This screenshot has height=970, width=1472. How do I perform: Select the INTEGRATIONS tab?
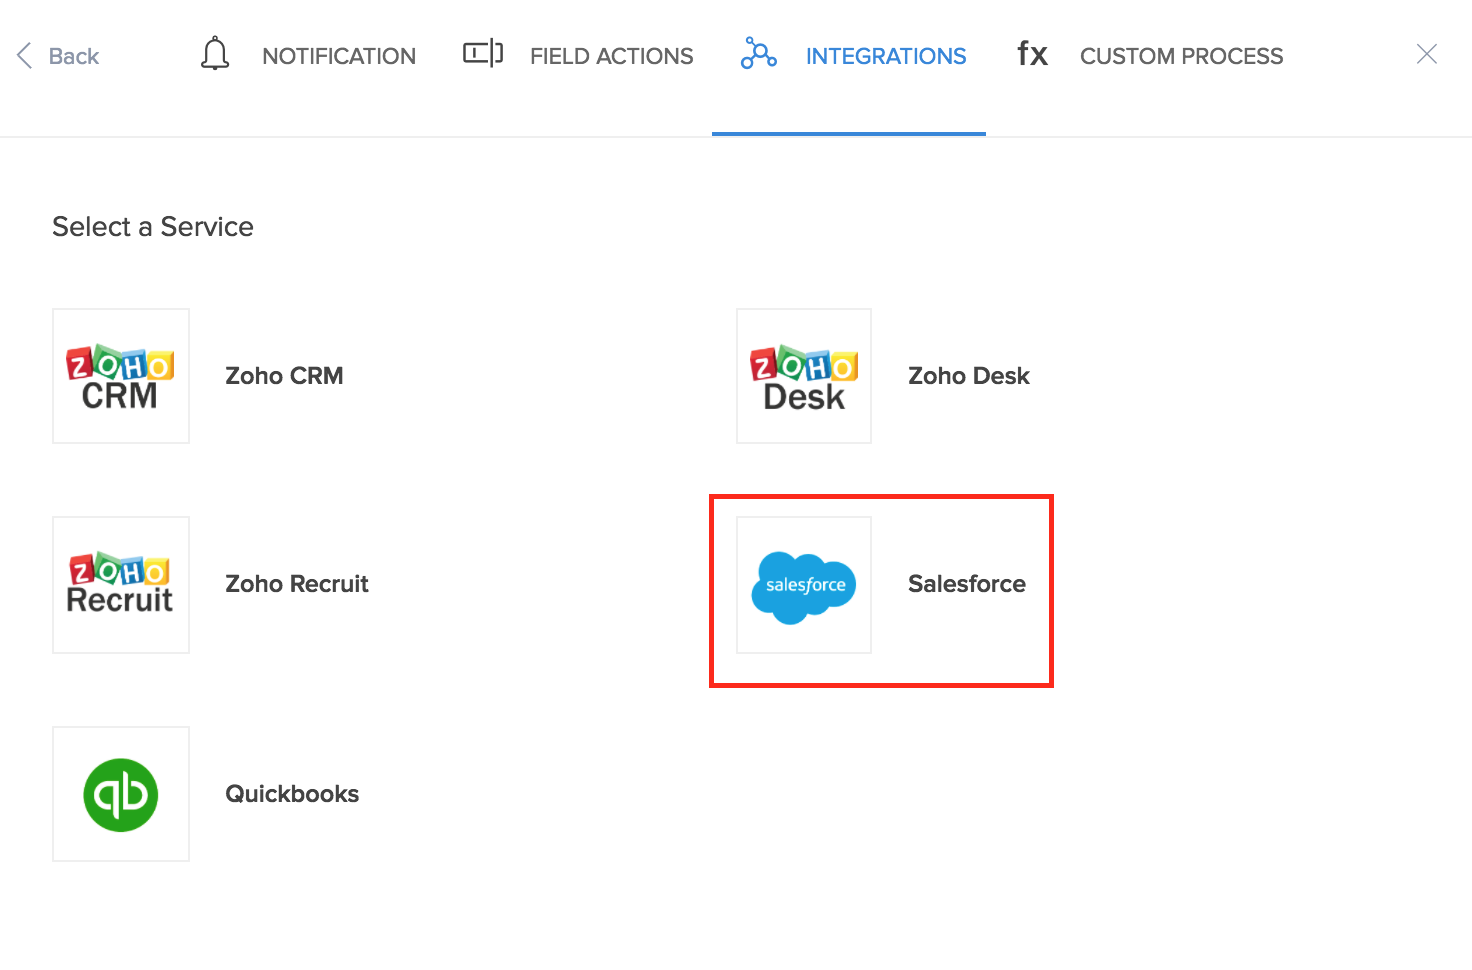point(886,56)
